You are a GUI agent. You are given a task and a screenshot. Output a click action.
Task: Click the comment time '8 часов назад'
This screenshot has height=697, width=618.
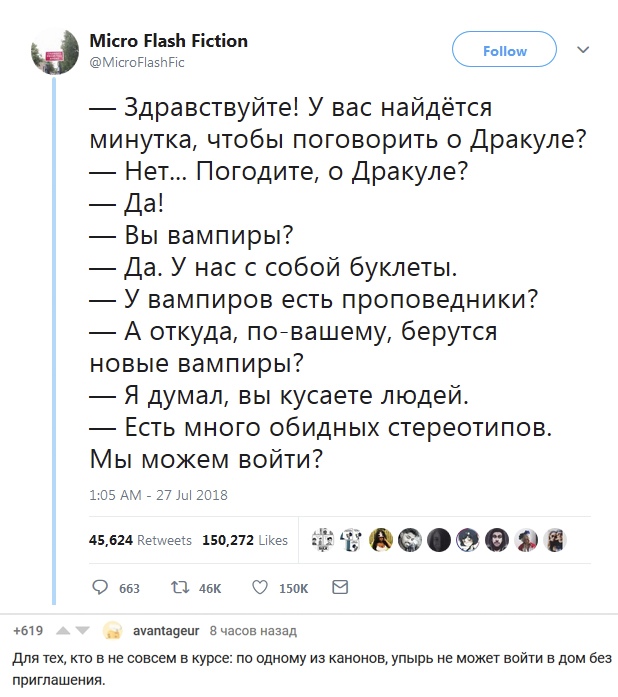pos(252,631)
